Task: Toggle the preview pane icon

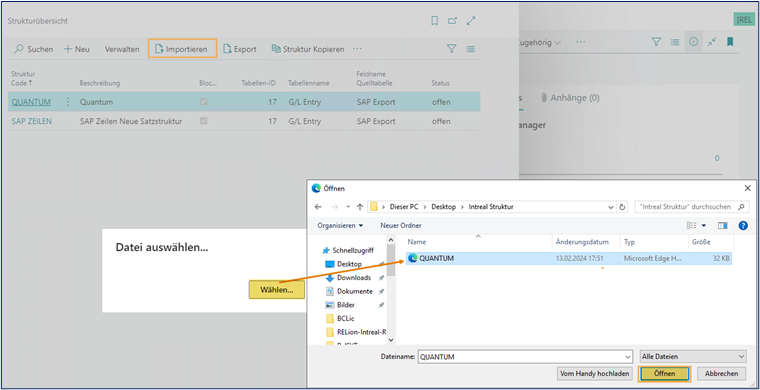Action: click(723, 225)
